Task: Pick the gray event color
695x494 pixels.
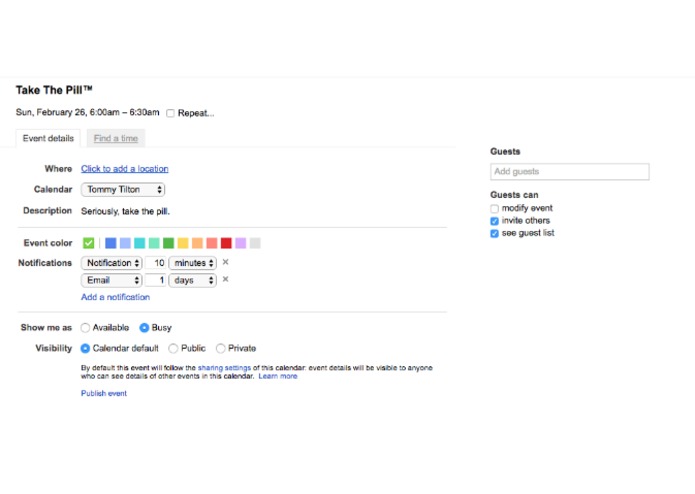Action: [255, 243]
